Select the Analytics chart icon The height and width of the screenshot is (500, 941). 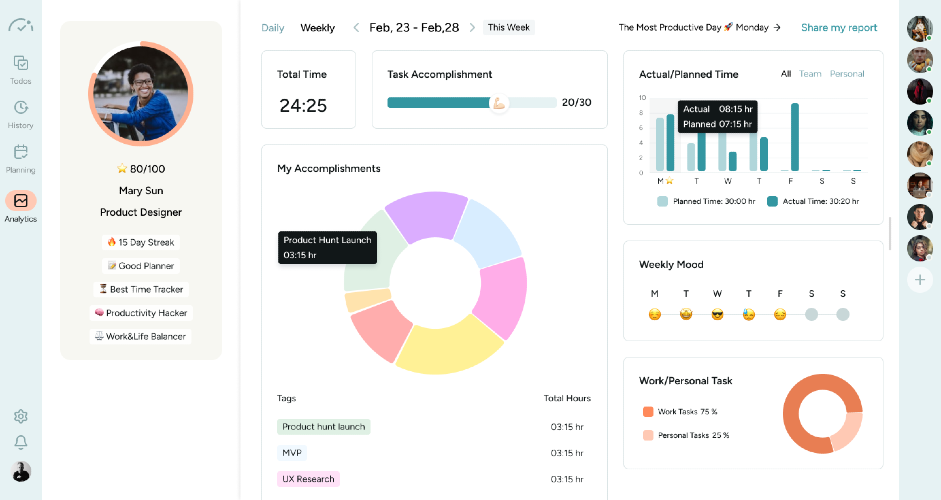(20, 201)
